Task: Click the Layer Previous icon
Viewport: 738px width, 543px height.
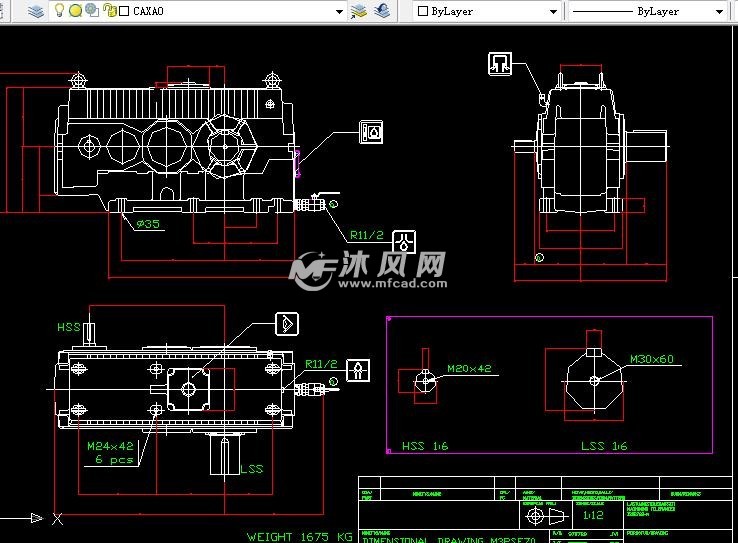Action: pyautogui.click(x=382, y=11)
